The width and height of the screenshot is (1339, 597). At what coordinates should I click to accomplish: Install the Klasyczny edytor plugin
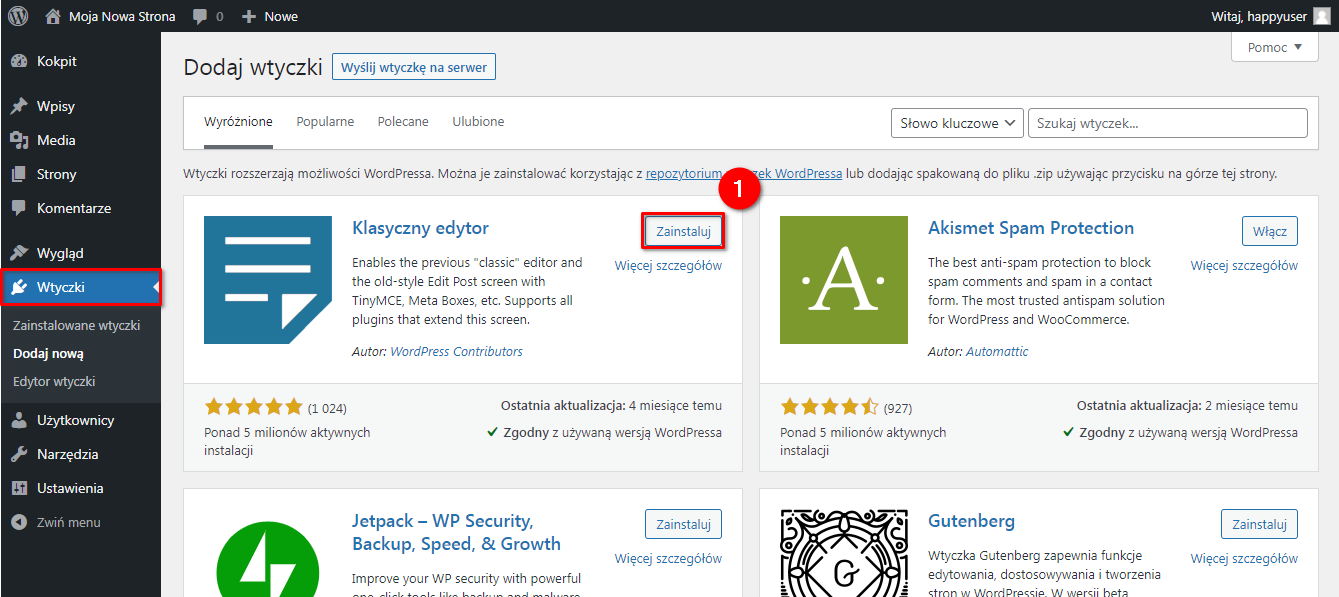point(683,231)
